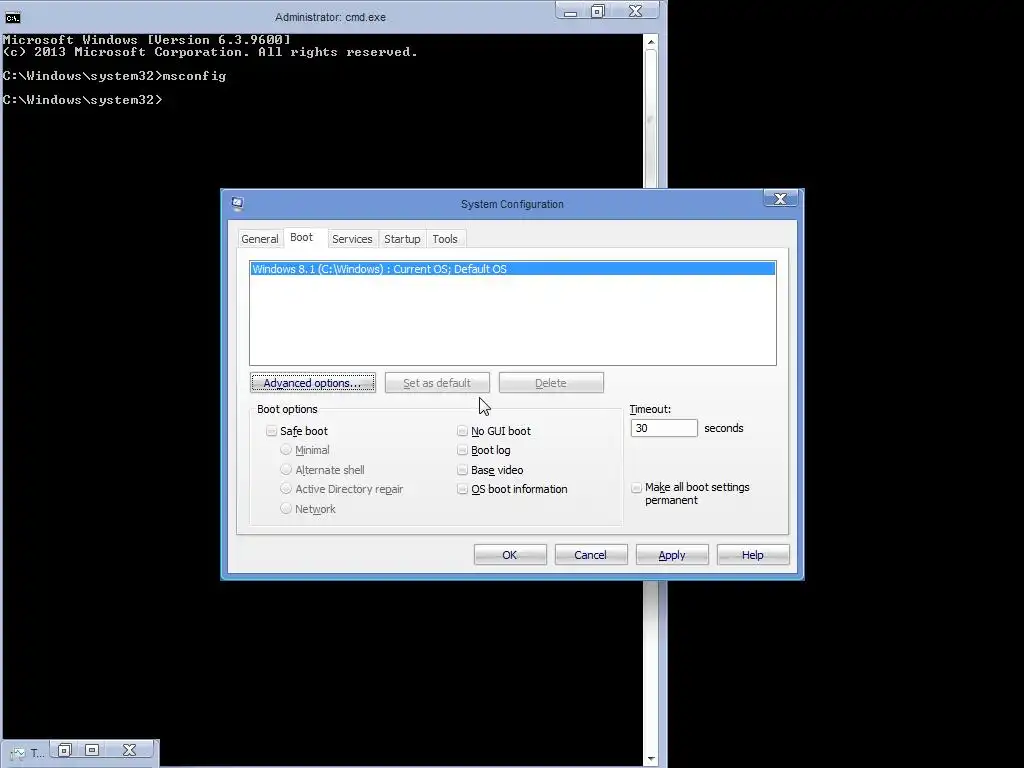Close the System Configuration dialog
The width and height of the screenshot is (1024, 768).
click(x=780, y=199)
